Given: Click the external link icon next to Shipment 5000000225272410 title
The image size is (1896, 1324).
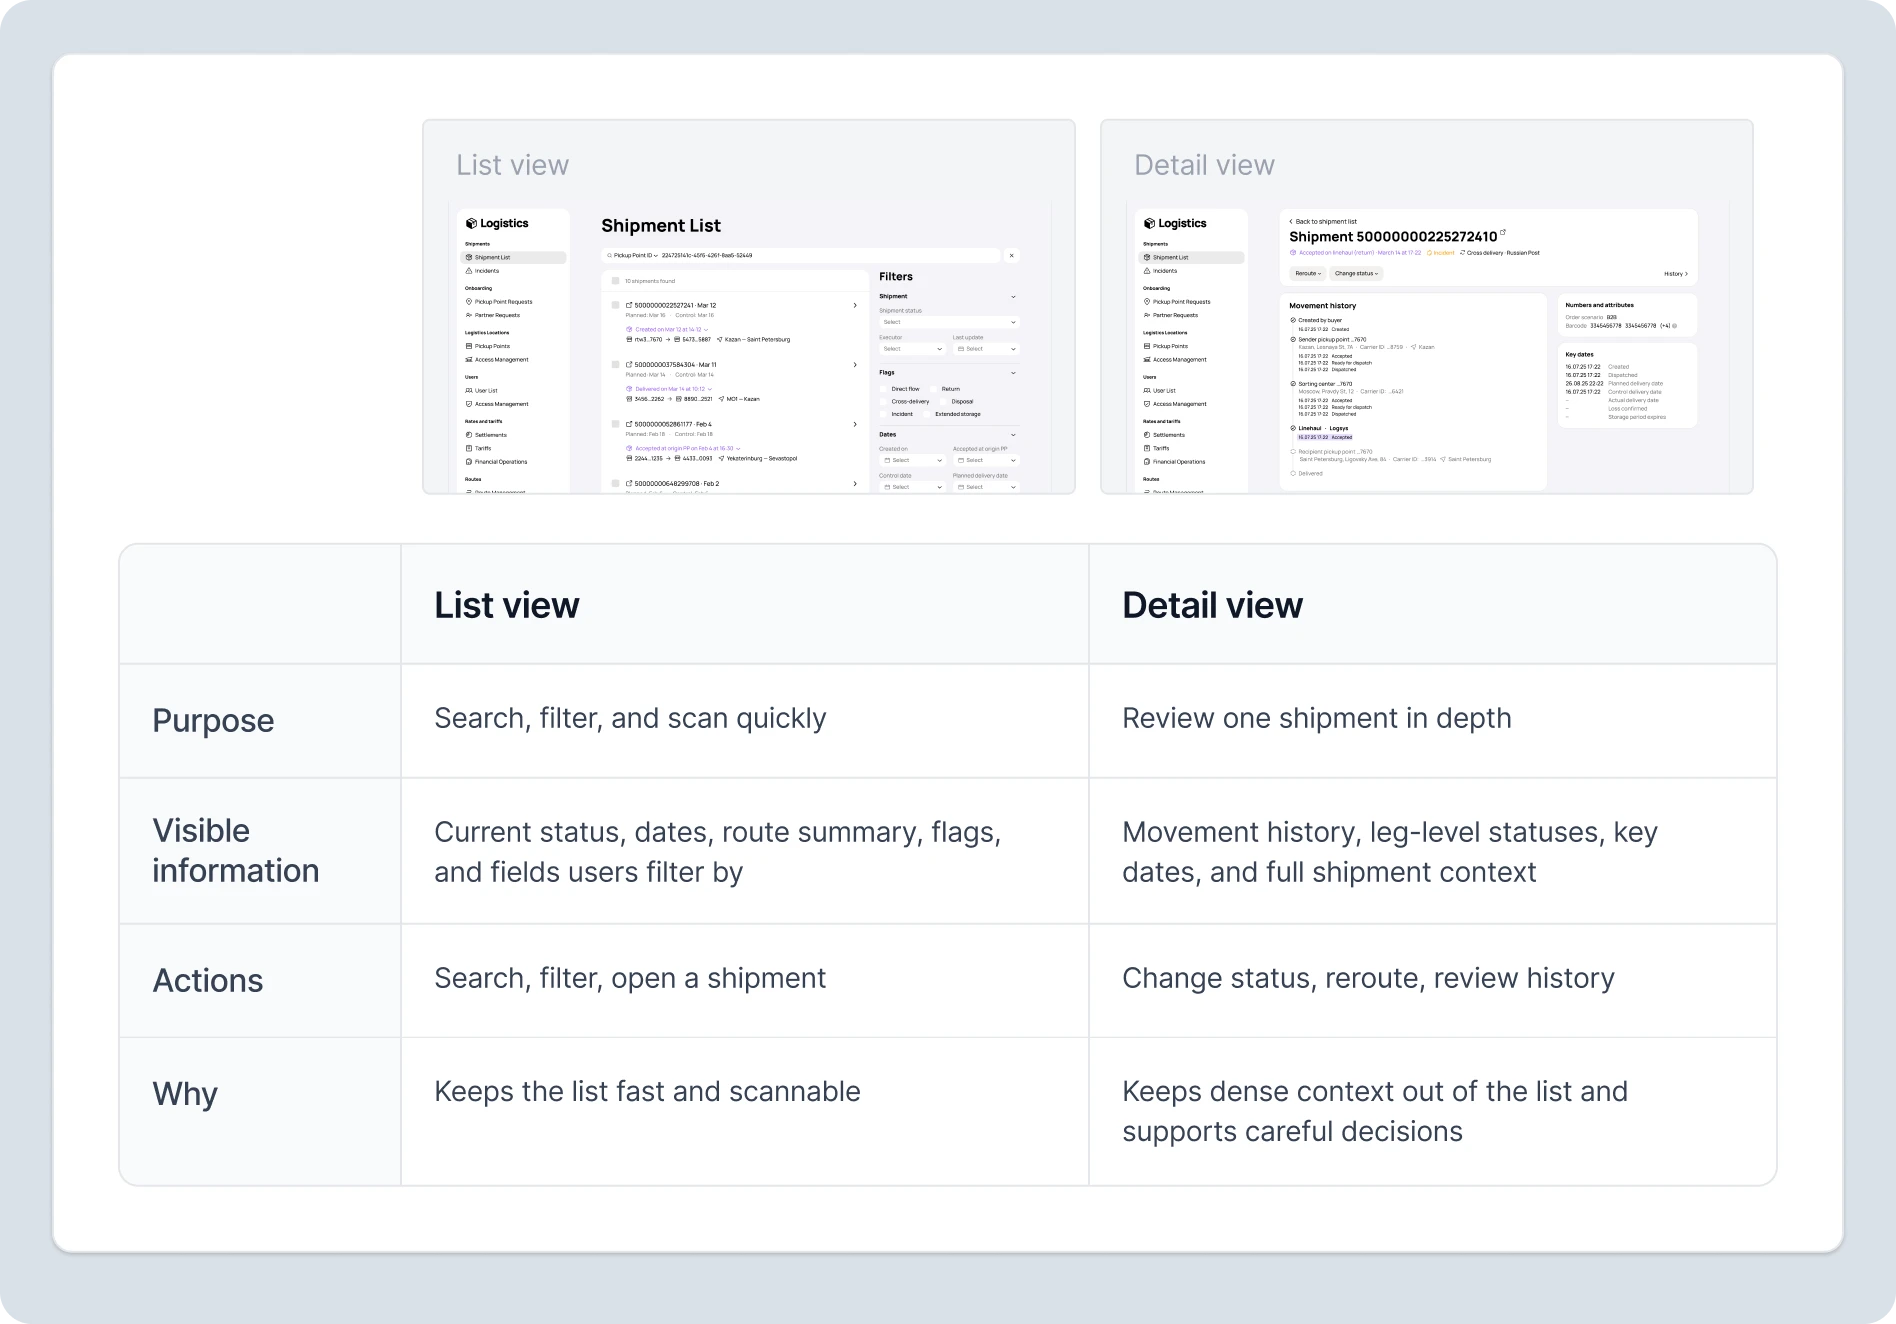Looking at the screenshot, I should click(x=1503, y=232).
